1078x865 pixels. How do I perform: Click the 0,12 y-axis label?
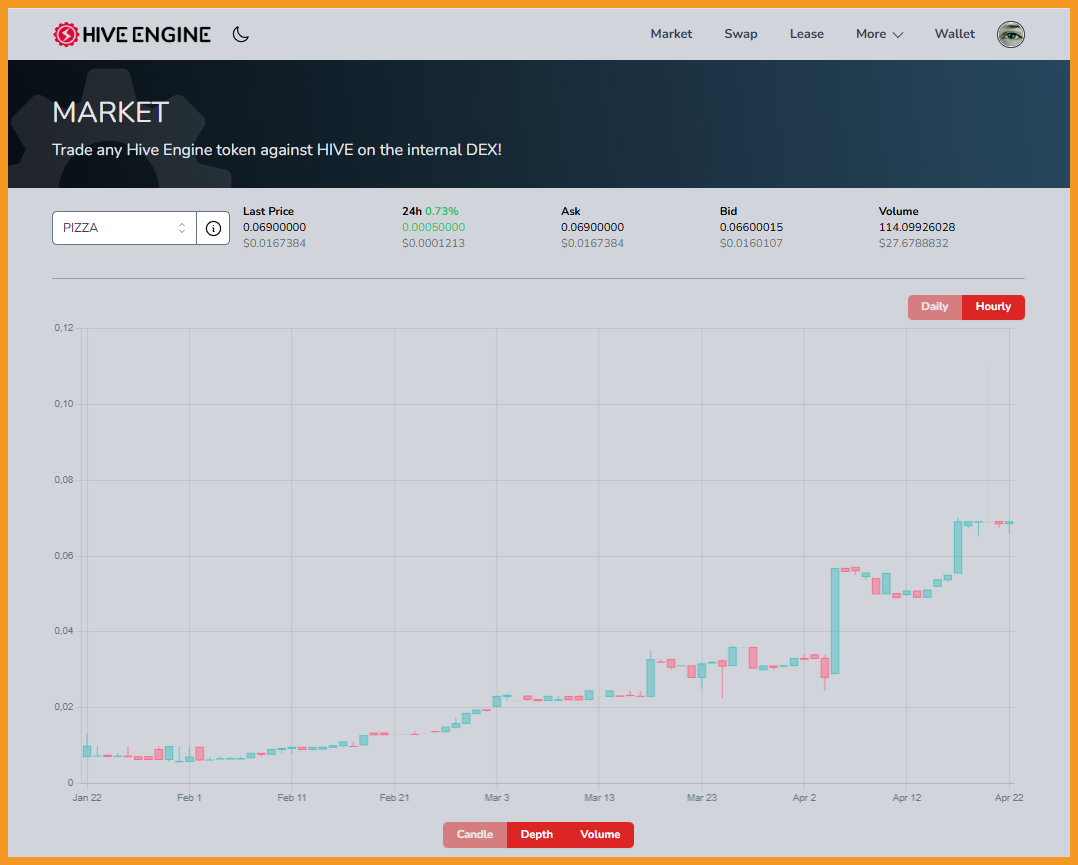[x=64, y=328]
